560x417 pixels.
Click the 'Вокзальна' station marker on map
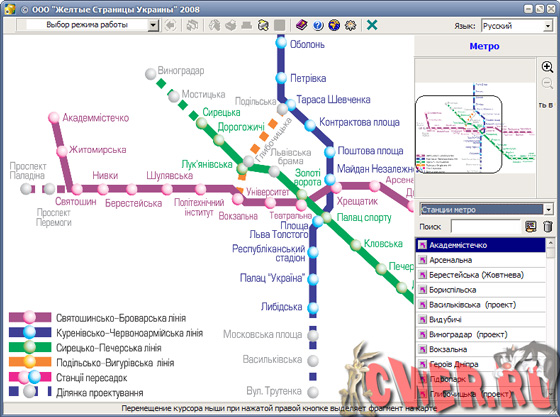click(238, 199)
